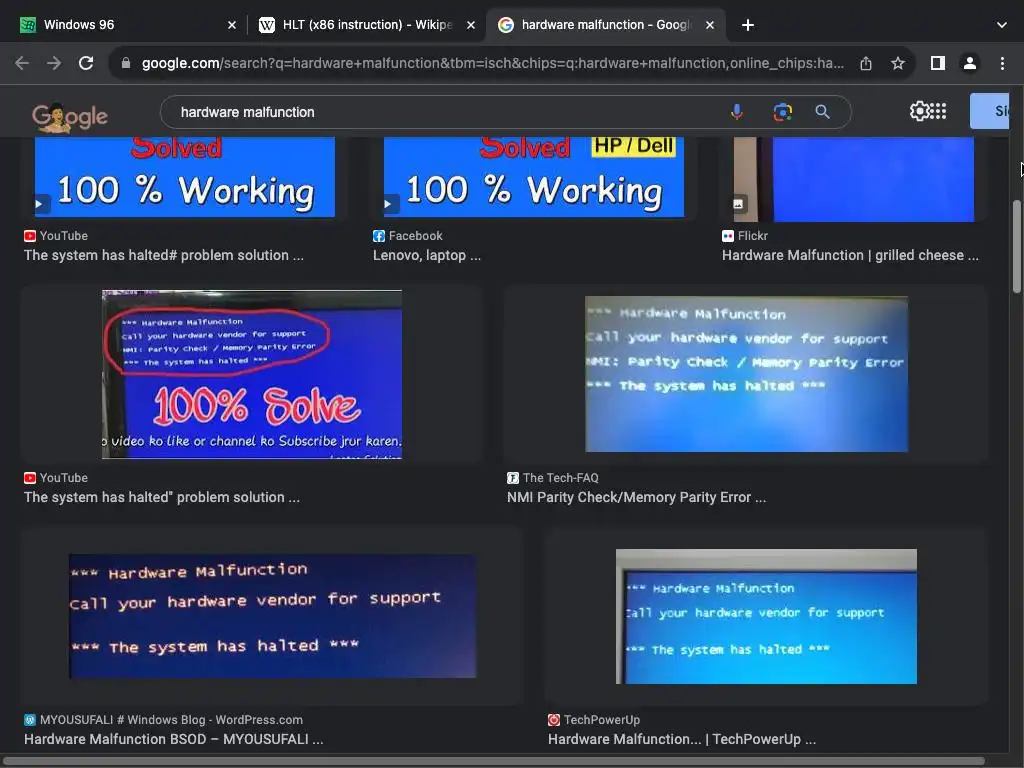Reload the current page

[x=86, y=63]
